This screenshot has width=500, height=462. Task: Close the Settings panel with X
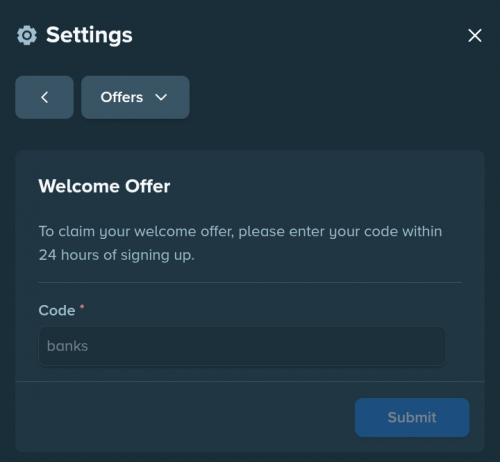475,35
